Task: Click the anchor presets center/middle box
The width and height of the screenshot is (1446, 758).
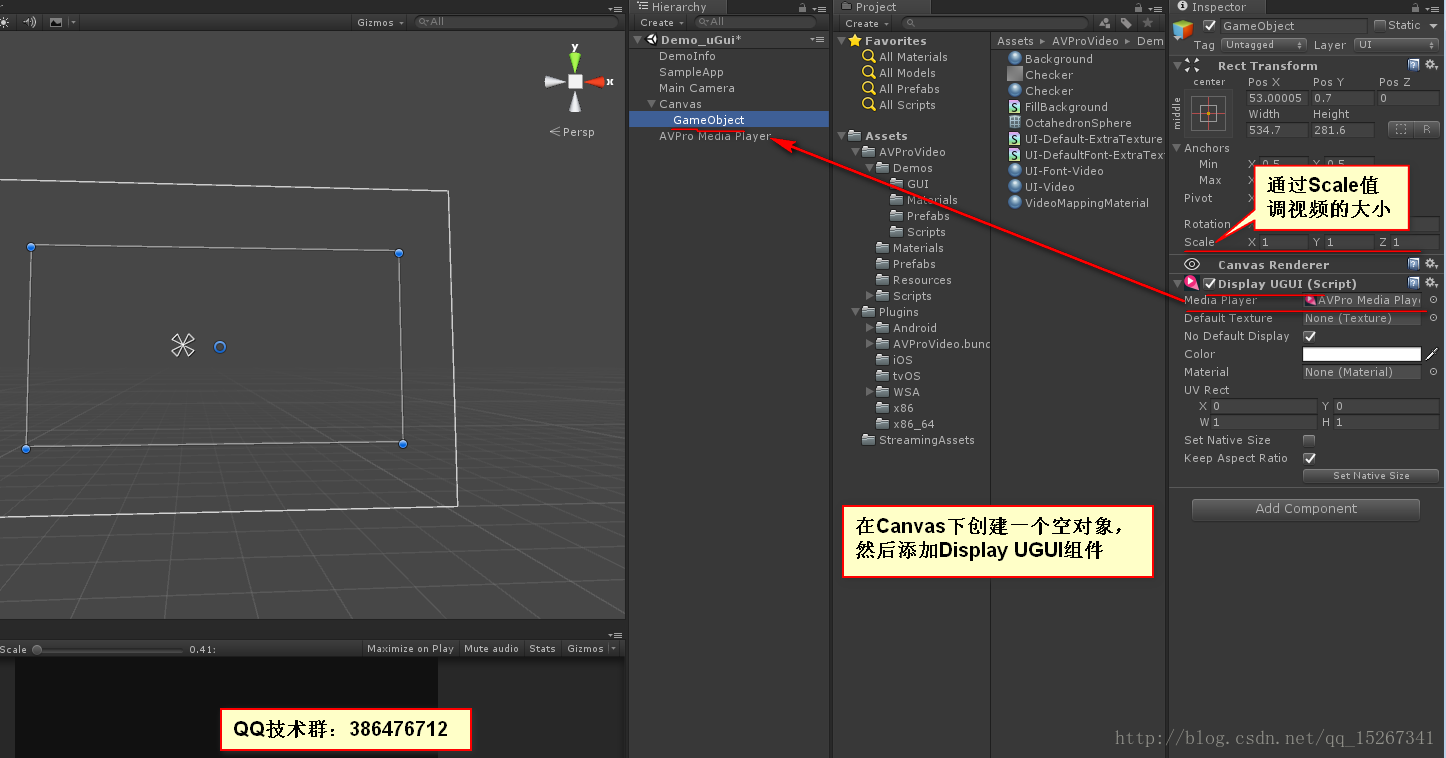Action: point(1209,114)
